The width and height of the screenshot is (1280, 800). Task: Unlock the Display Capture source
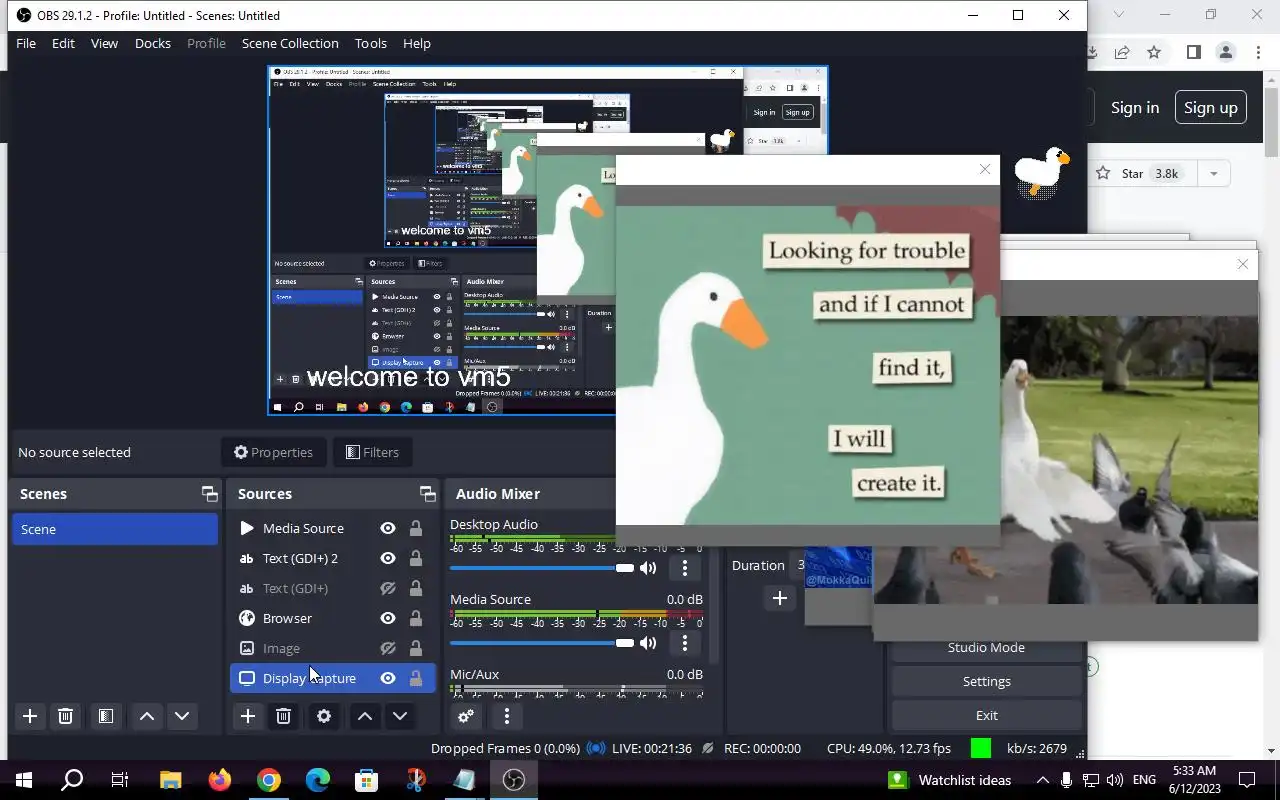tap(415, 678)
